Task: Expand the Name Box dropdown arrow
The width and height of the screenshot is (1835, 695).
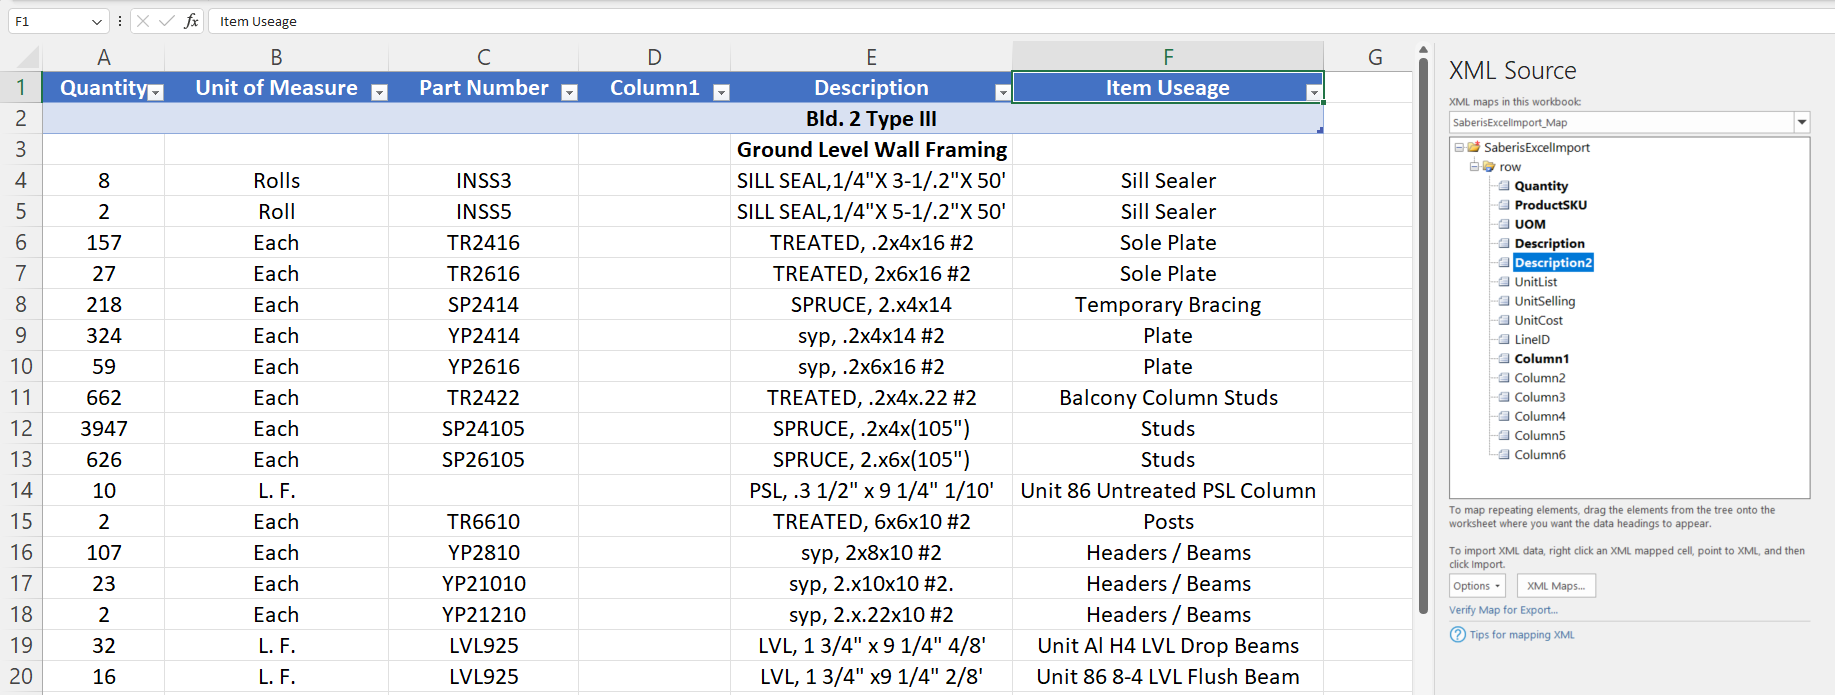Action: [x=96, y=21]
